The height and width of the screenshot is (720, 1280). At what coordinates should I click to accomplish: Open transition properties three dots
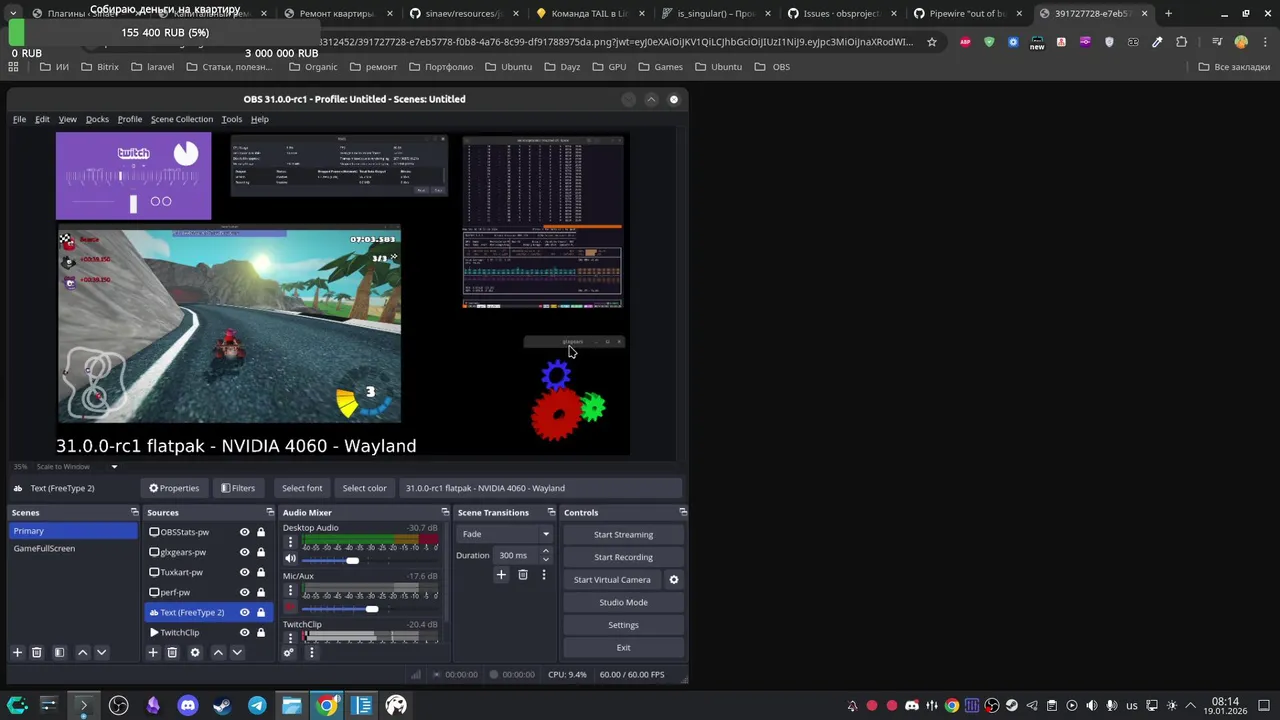(x=544, y=574)
